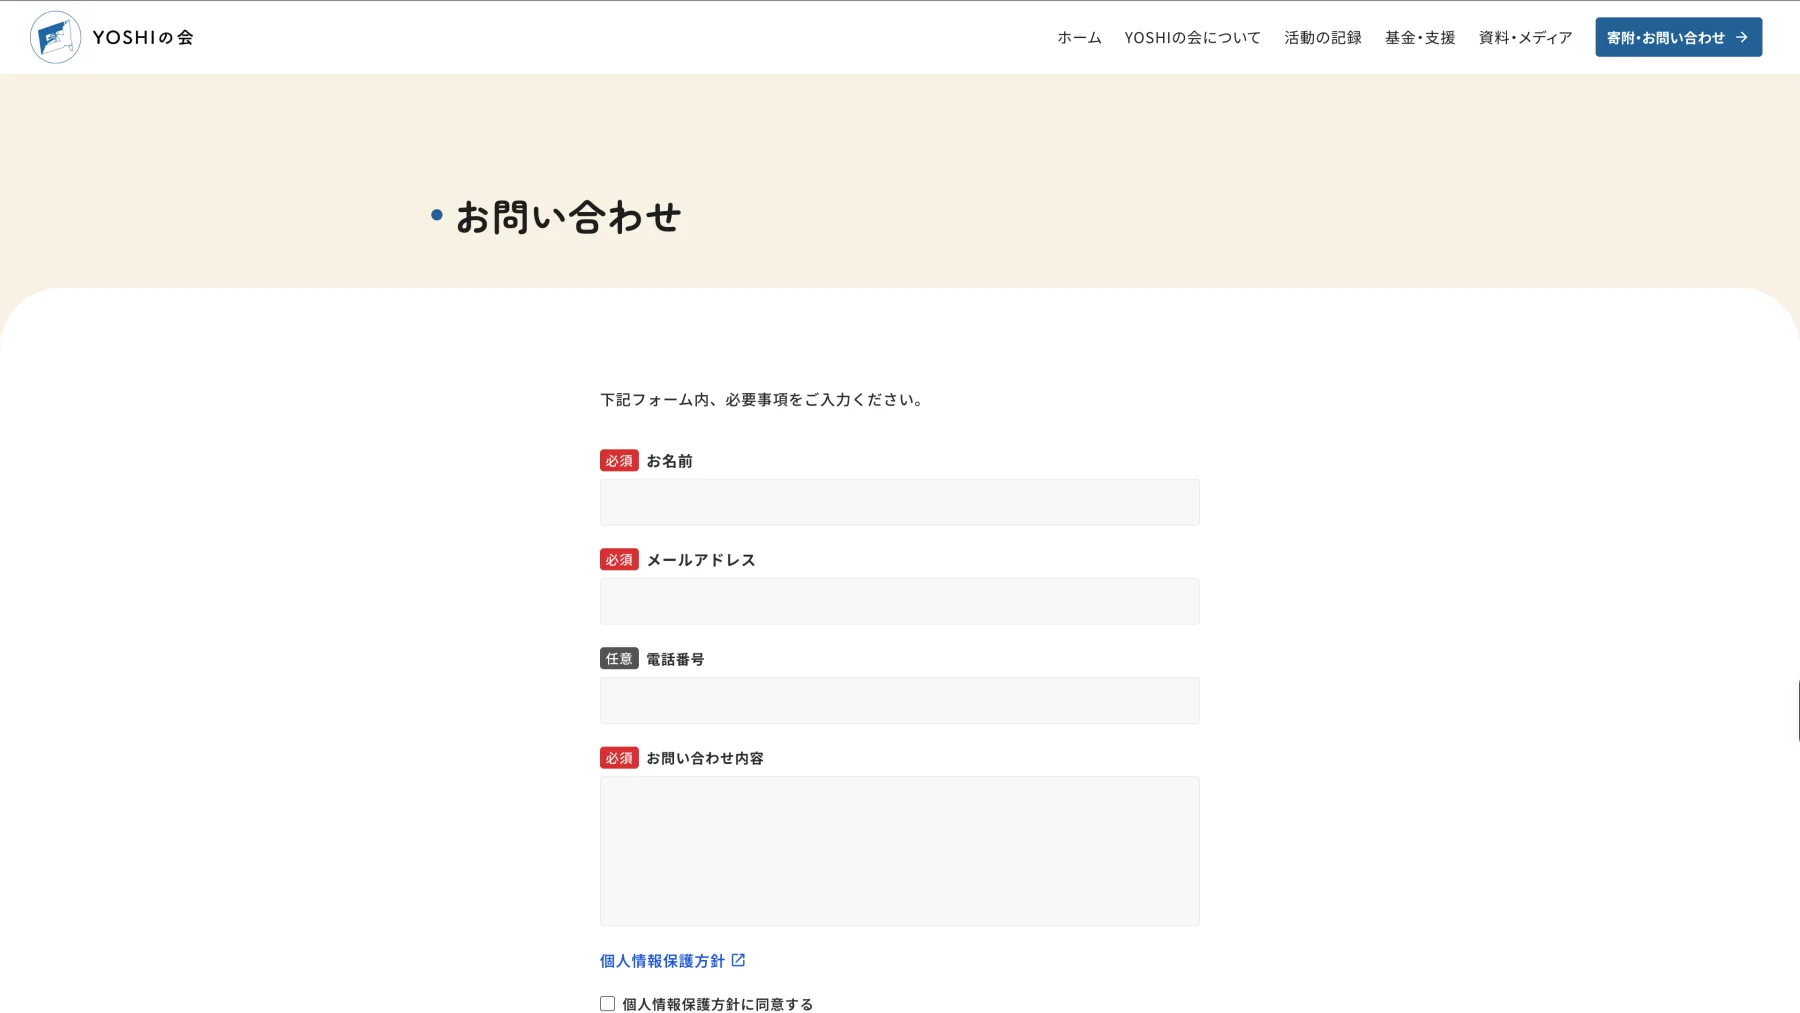Viewport: 1800px width, 1013px height.
Task: Open the ホーム menu item
Action: [x=1079, y=37]
